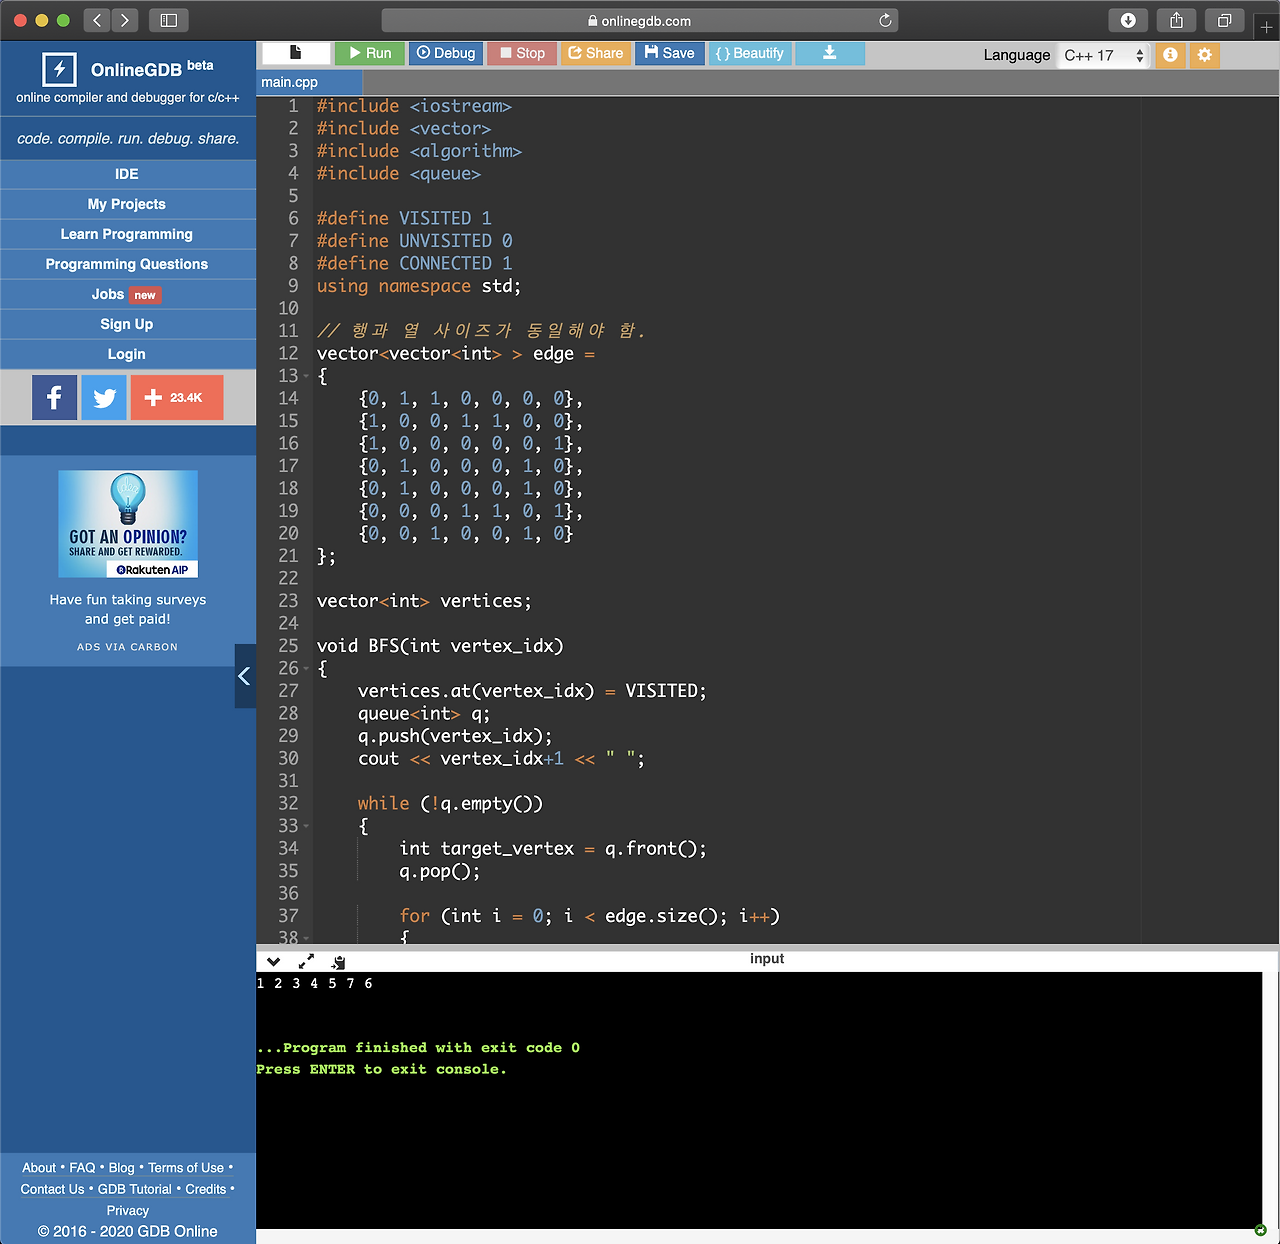Image resolution: width=1280 pixels, height=1244 pixels.
Task: Open the Debug tool
Action: 445,53
